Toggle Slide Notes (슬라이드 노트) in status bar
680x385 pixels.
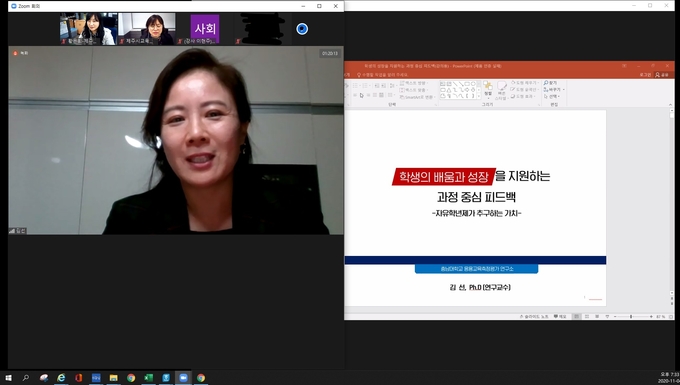pos(534,316)
